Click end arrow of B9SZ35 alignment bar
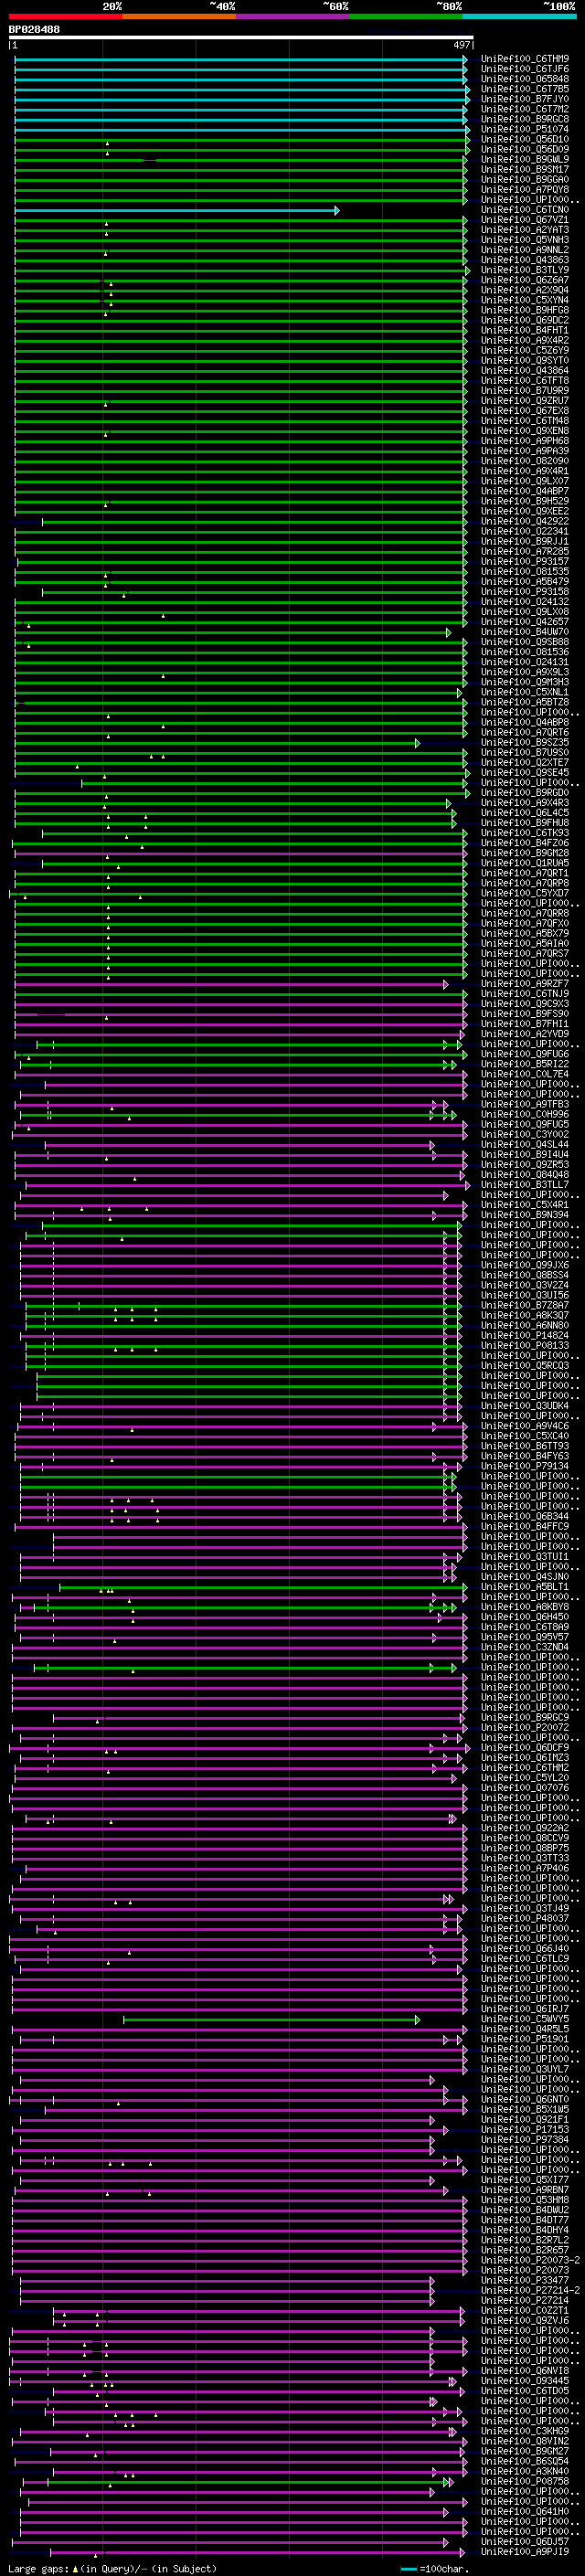This screenshot has width=585, height=2576. tap(418, 743)
